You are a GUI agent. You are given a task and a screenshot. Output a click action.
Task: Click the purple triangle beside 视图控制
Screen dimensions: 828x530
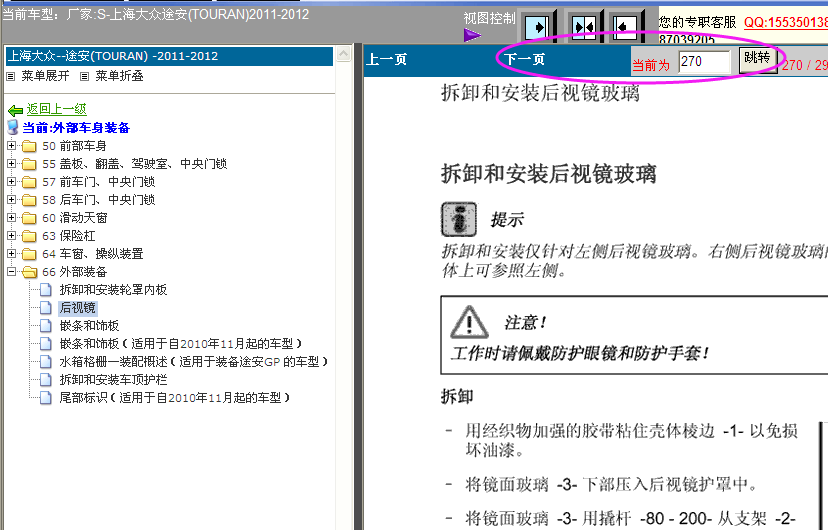click(x=472, y=35)
